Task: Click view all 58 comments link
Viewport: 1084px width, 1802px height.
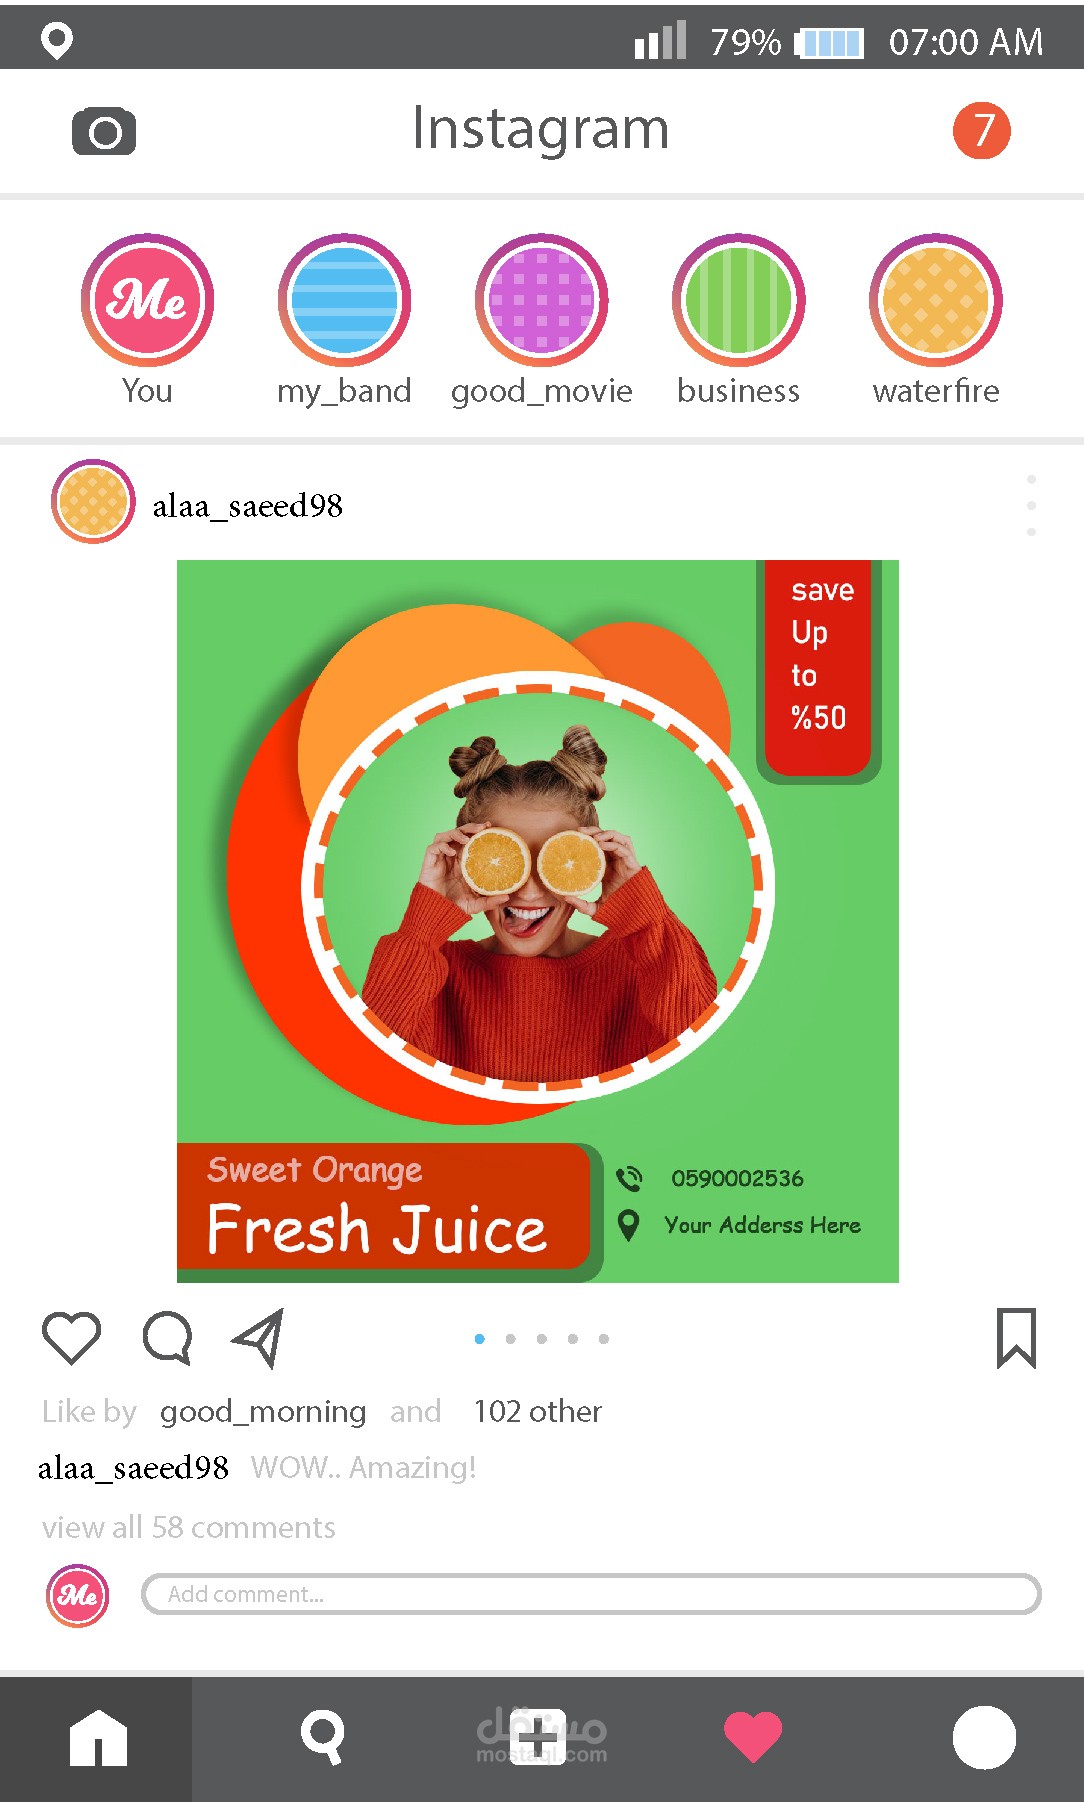Action: (189, 1527)
